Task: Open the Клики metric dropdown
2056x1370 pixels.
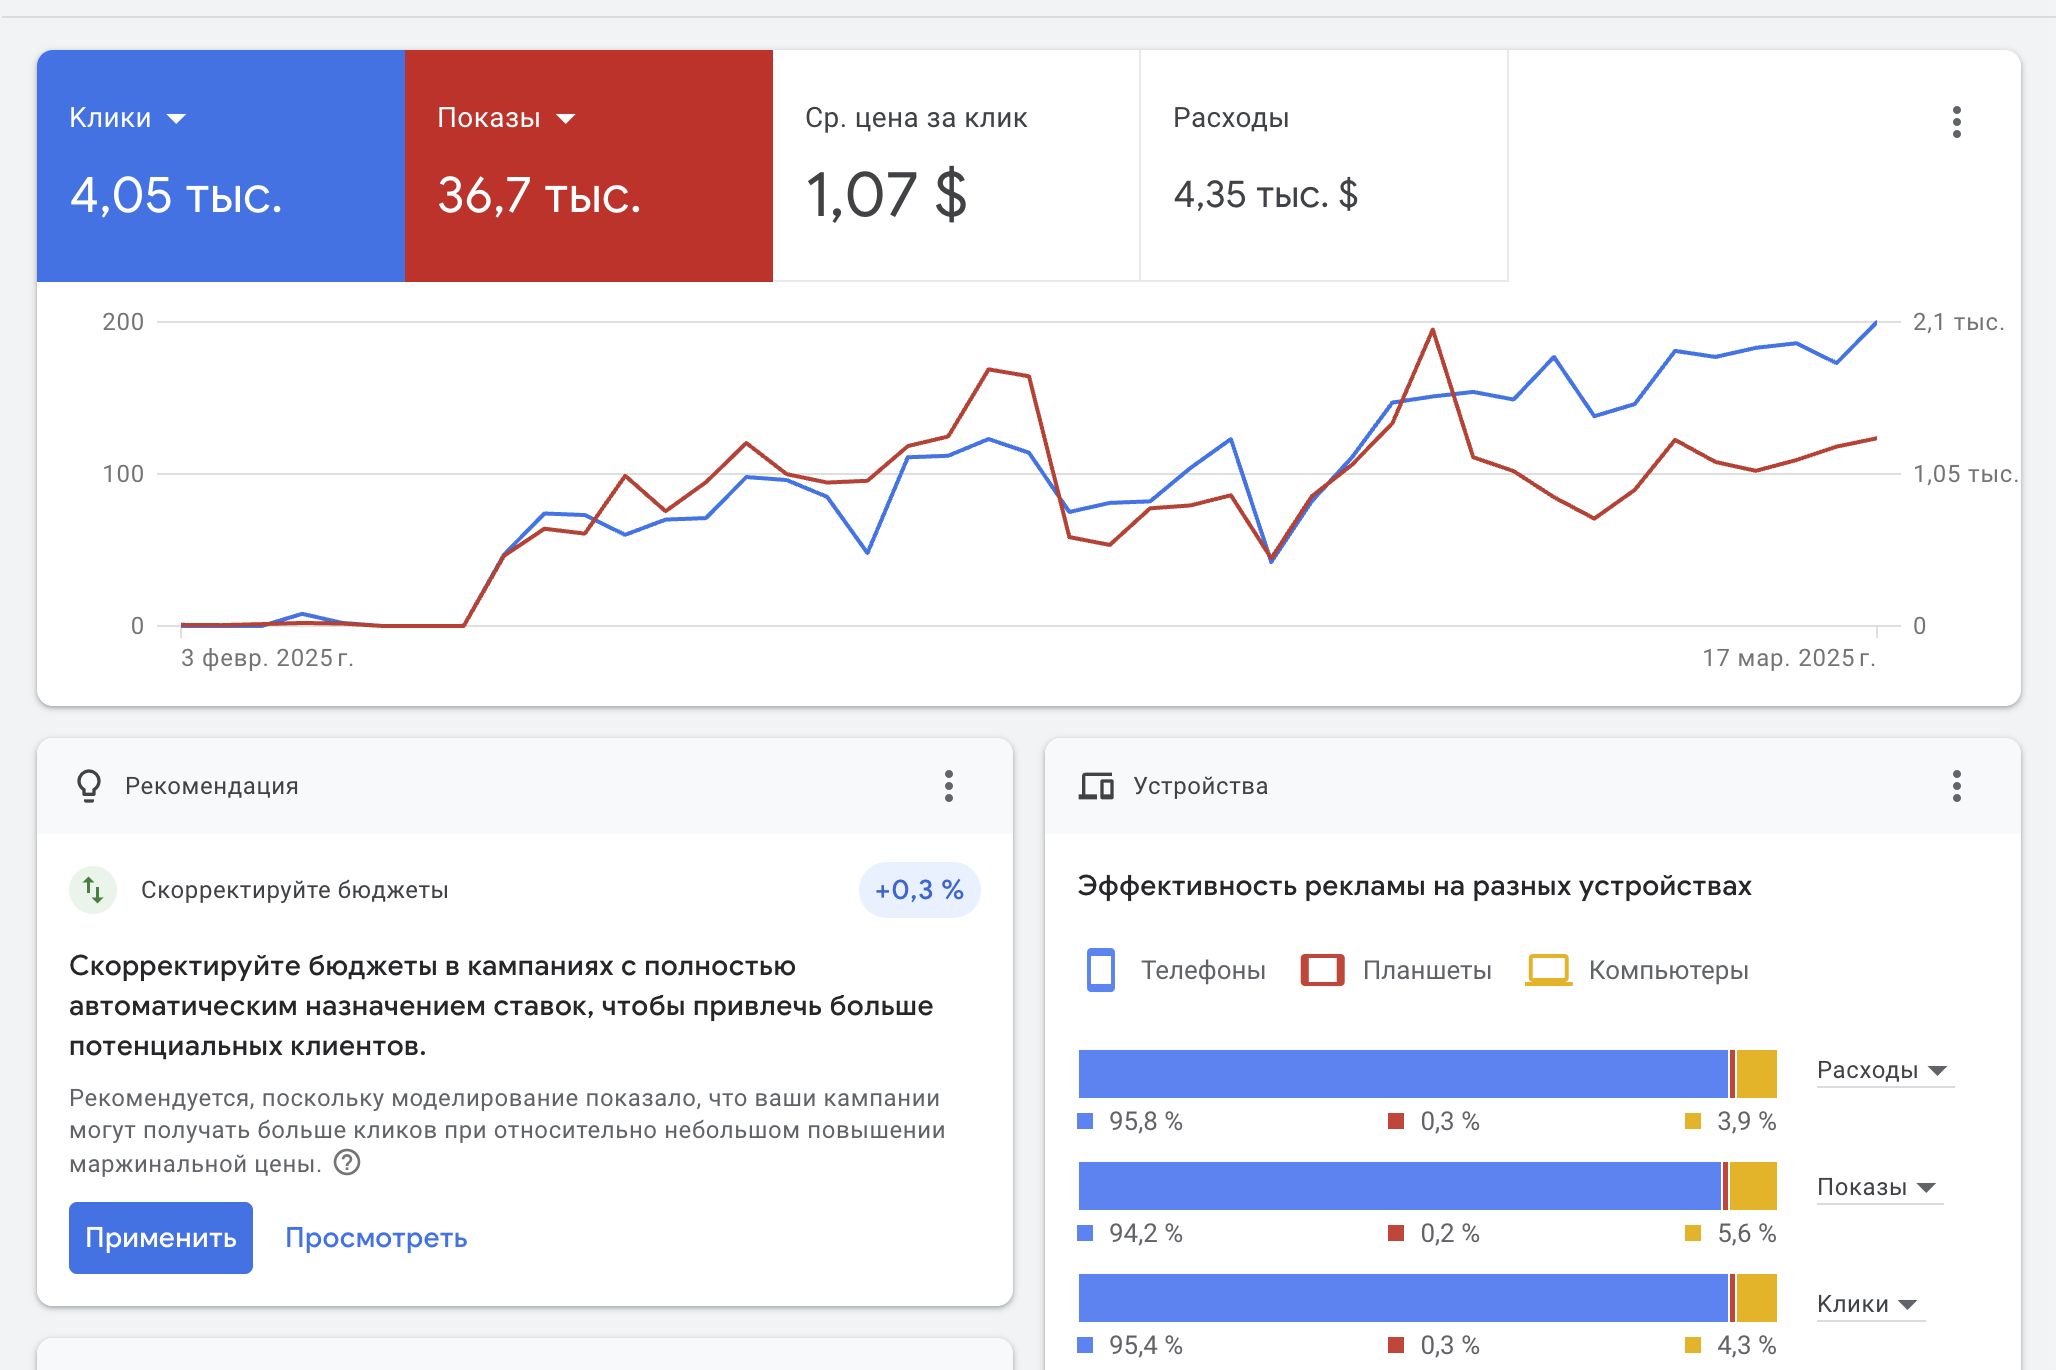Action: (x=178, y=118)
